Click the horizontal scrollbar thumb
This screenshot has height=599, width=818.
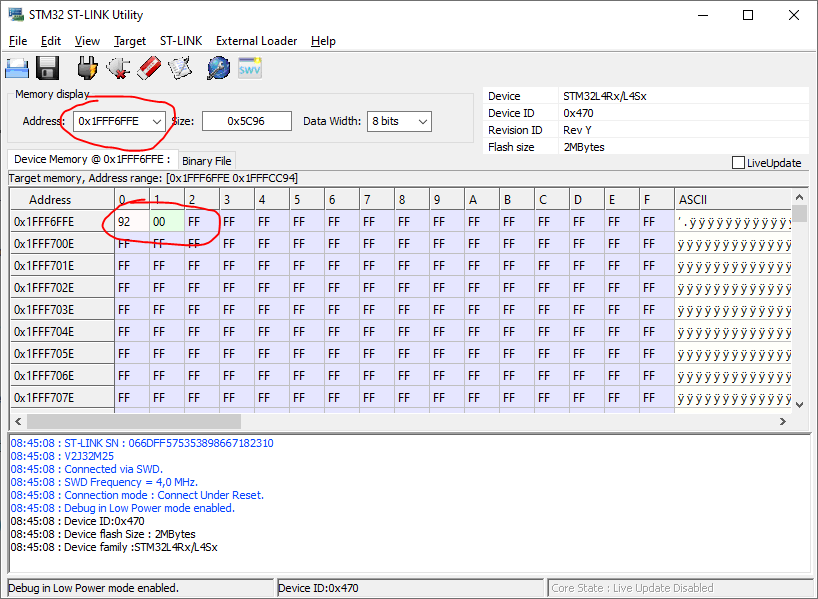point(134,421)
